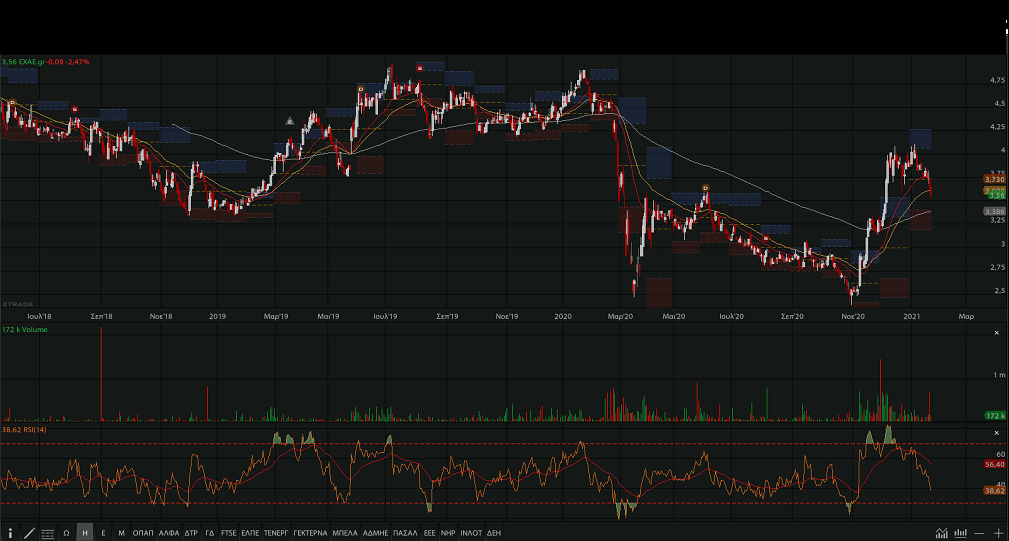Toggle the H daily timeframe button
Screen dimensions: 1009x541
click(85, 533)
